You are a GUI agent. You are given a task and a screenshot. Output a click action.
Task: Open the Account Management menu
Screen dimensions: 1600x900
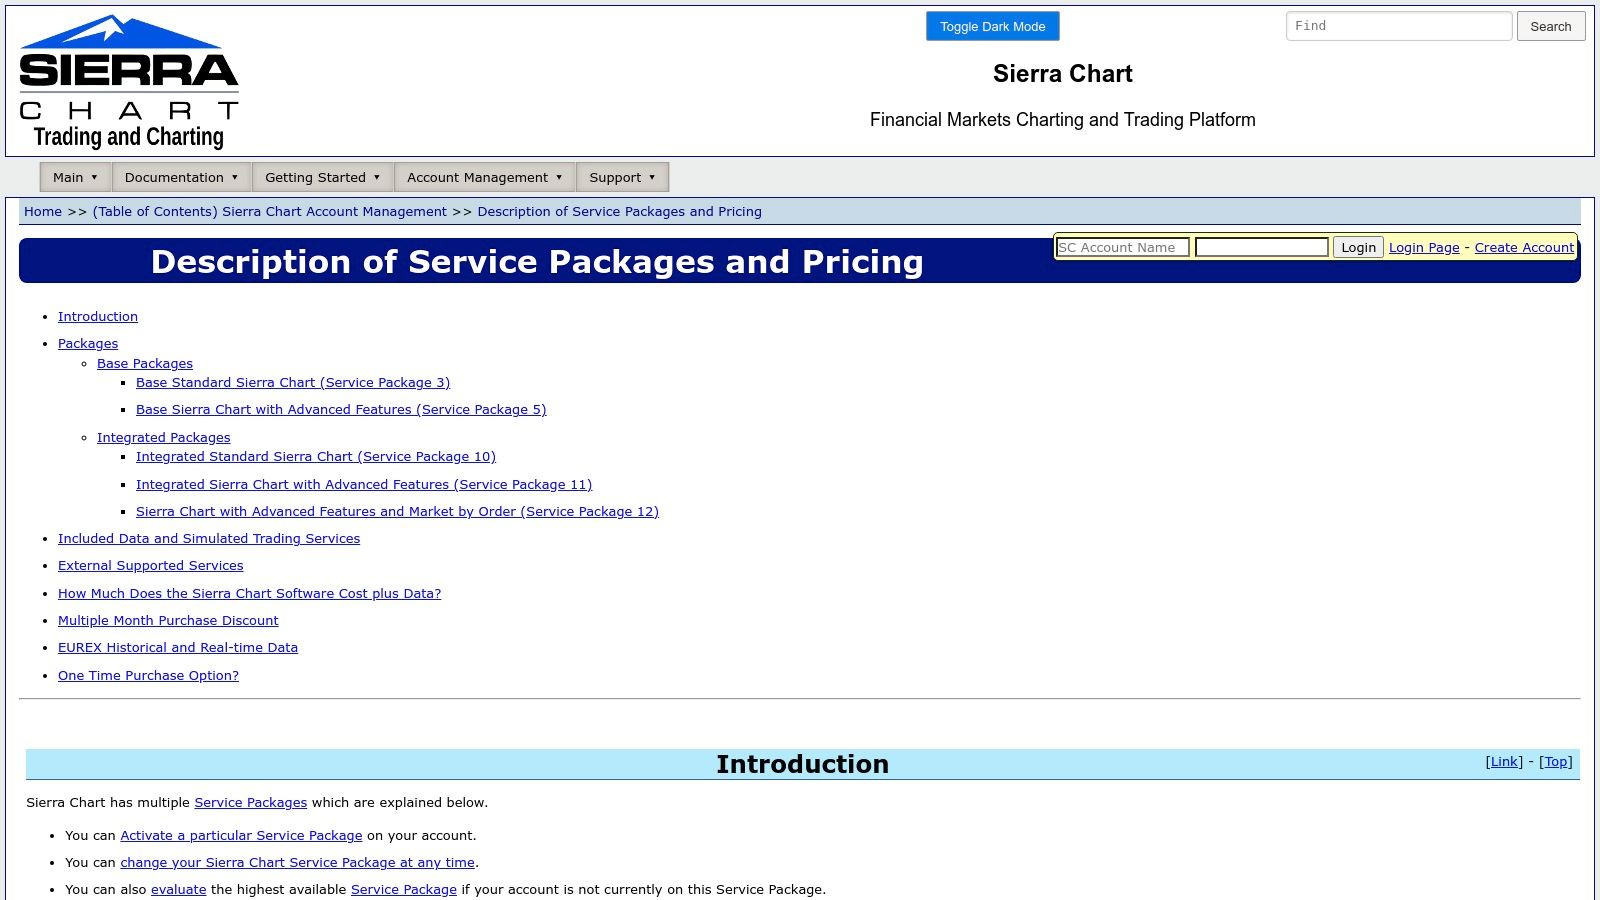tap(484, 177)
